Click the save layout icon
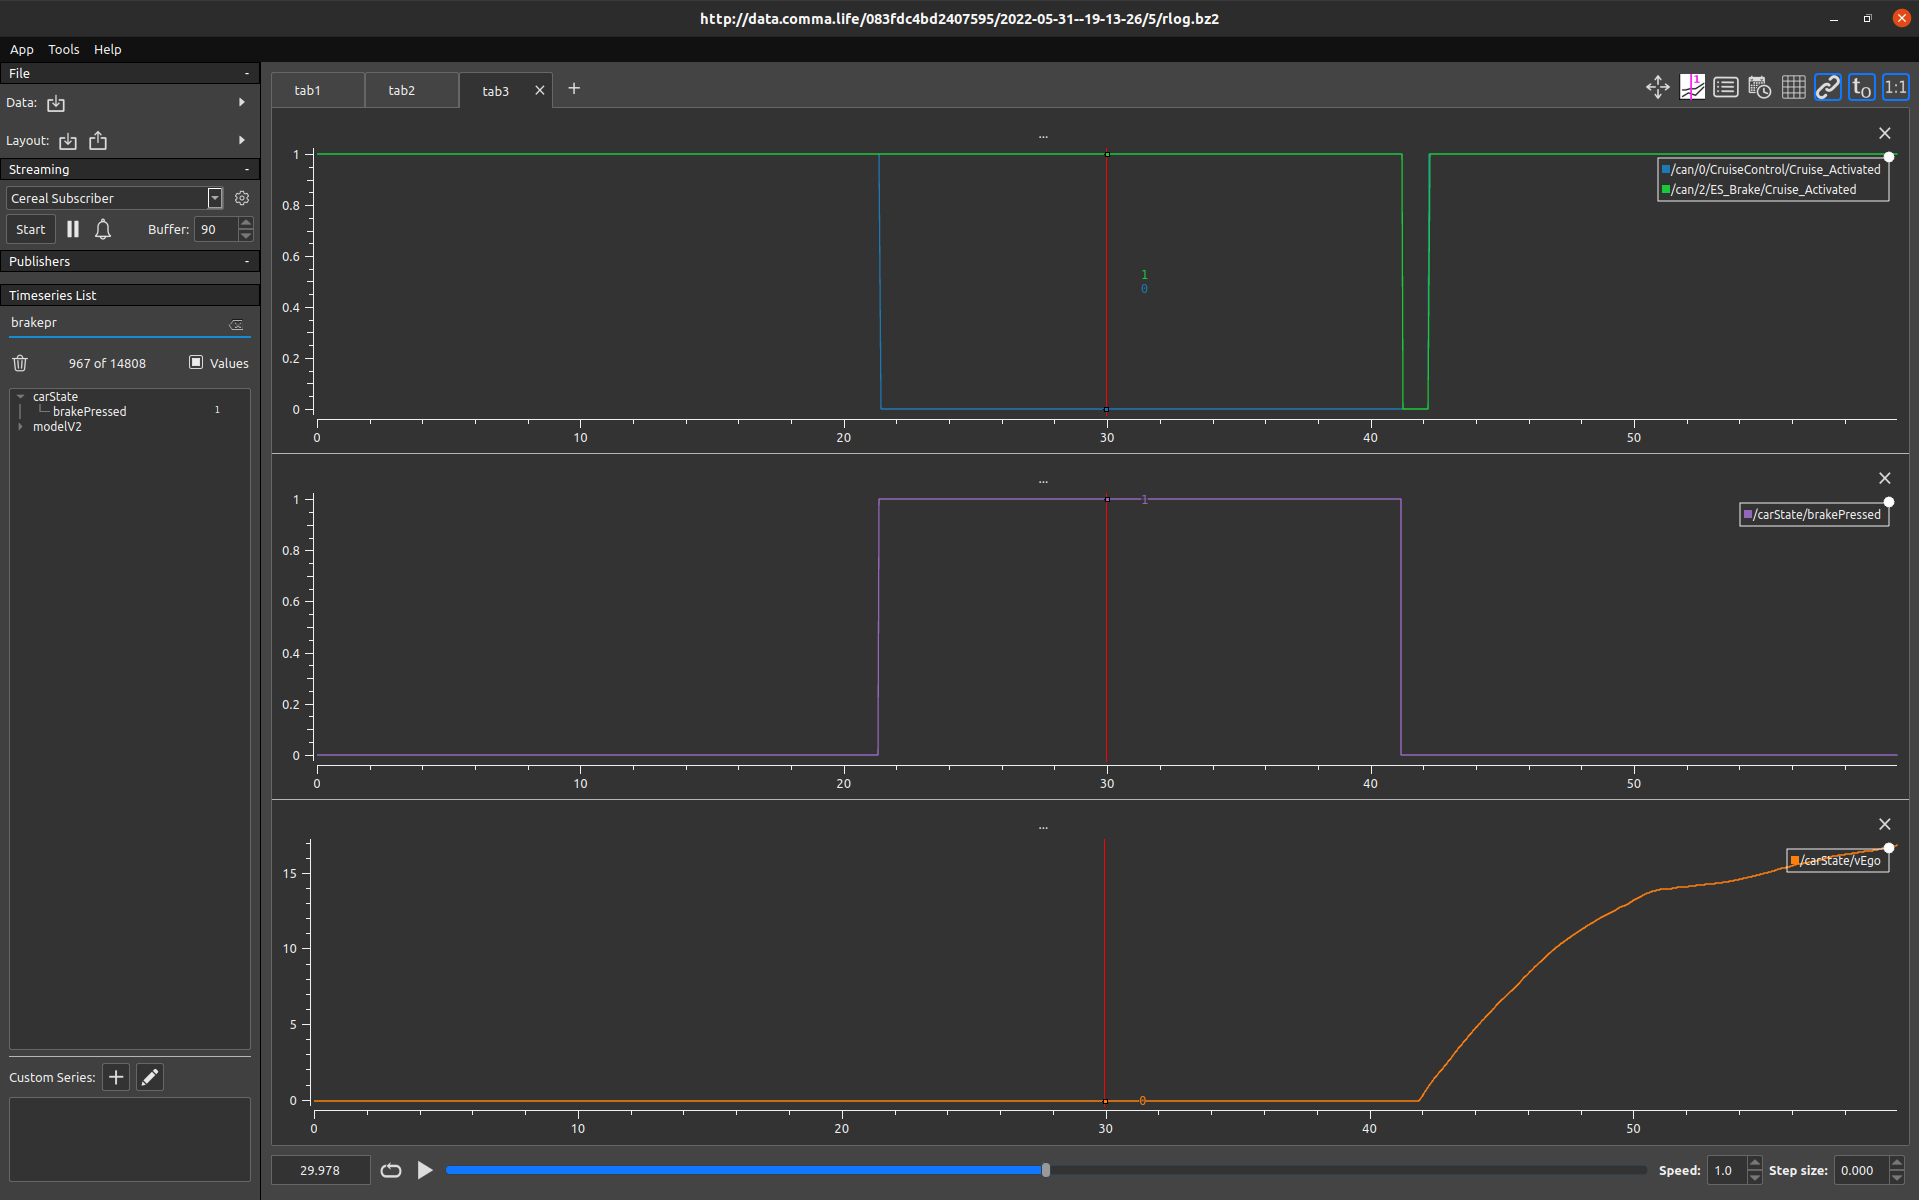The image size is (1919, 1200). point(98,141)
